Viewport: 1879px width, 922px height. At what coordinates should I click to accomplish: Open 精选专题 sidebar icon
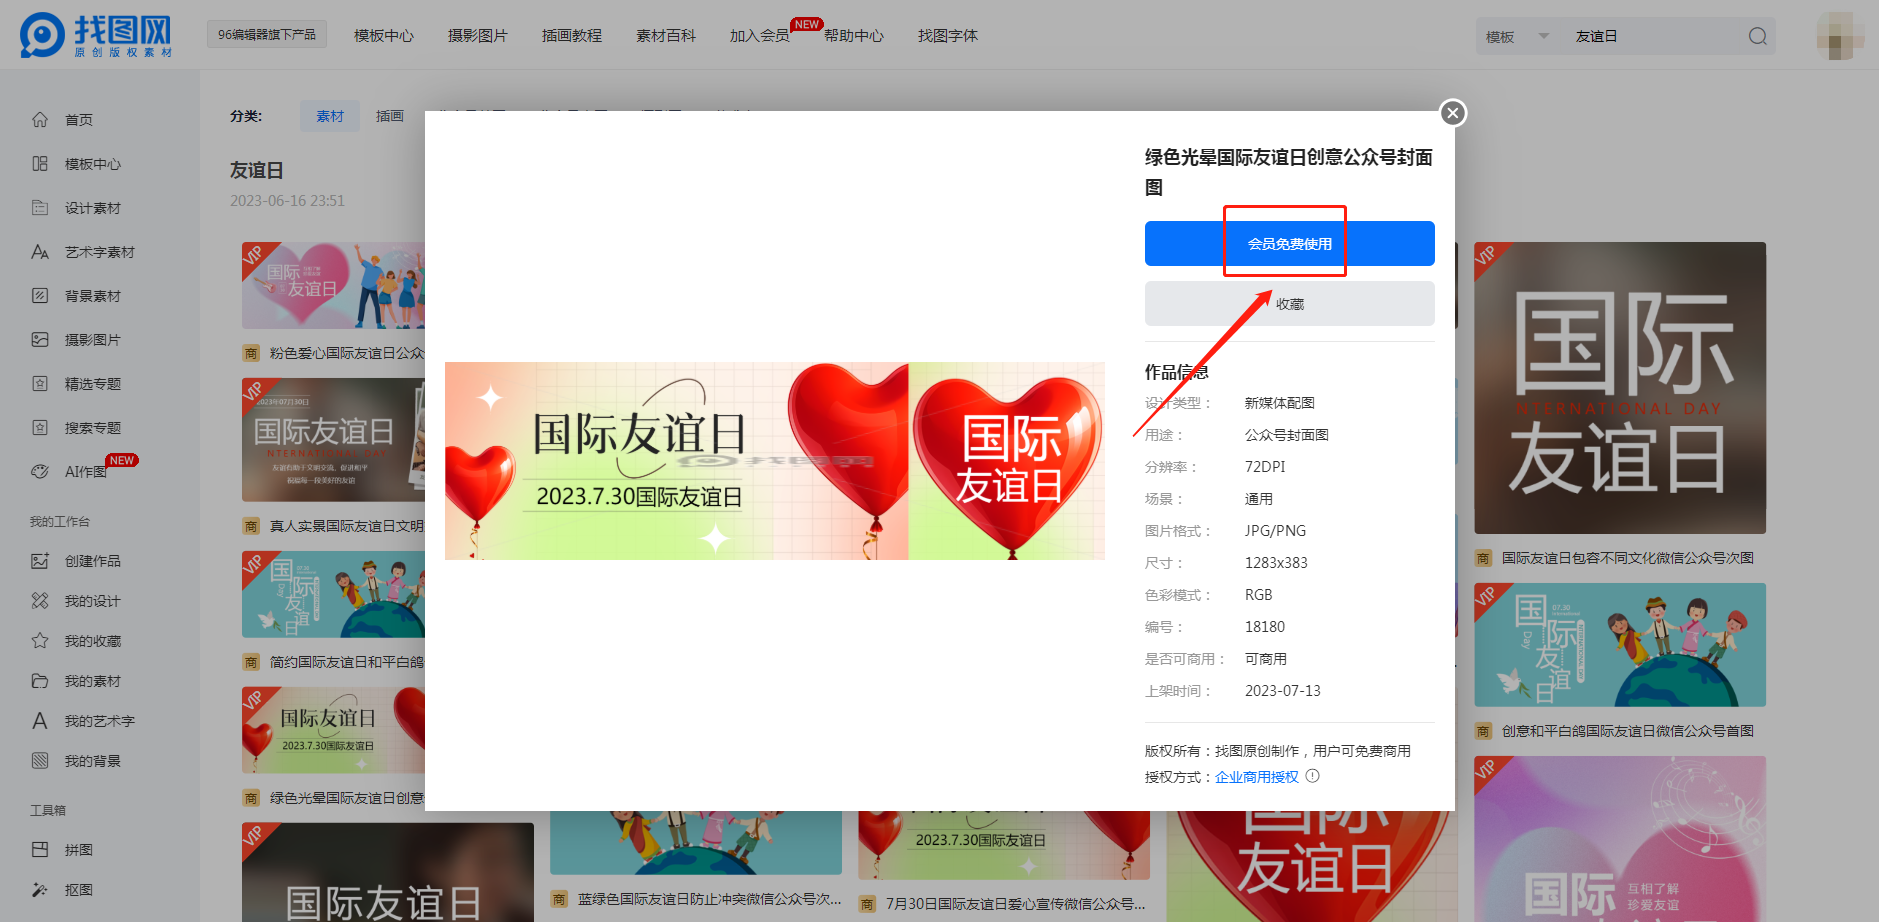coord(40,384)
